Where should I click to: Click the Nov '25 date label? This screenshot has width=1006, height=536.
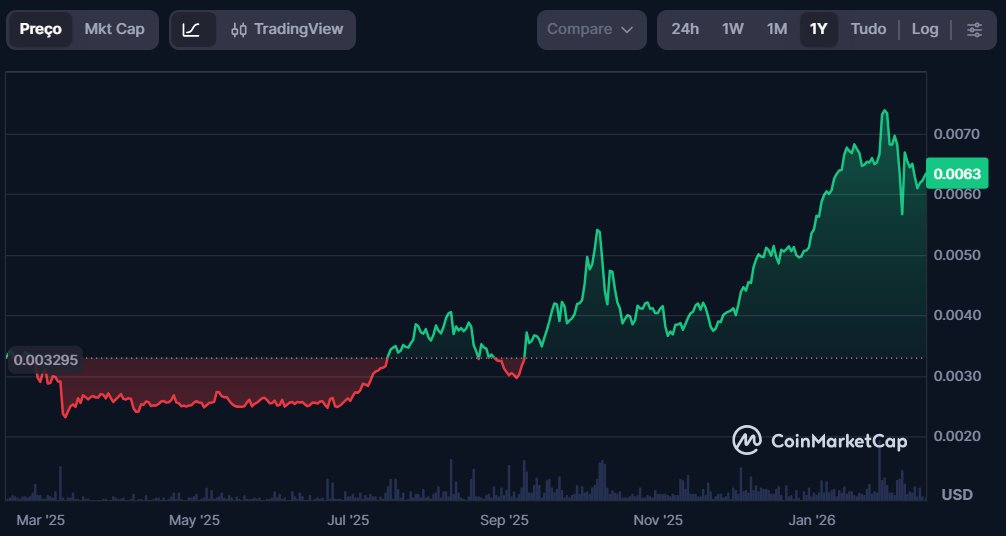coord(658,521)
